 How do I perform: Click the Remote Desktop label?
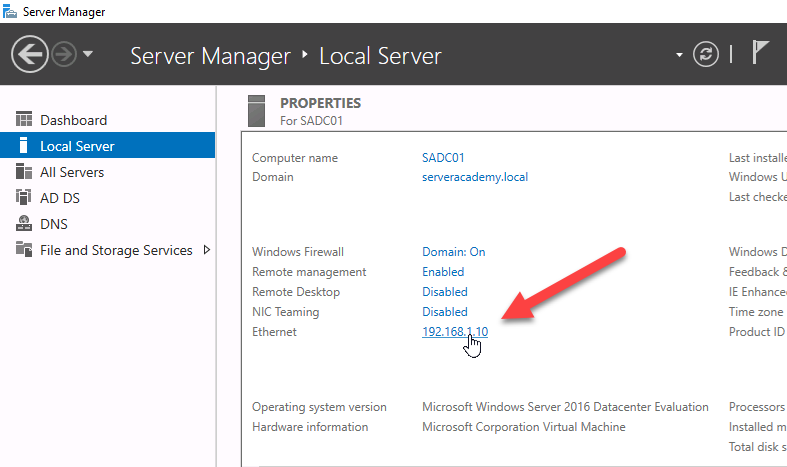tap(296, 292)
